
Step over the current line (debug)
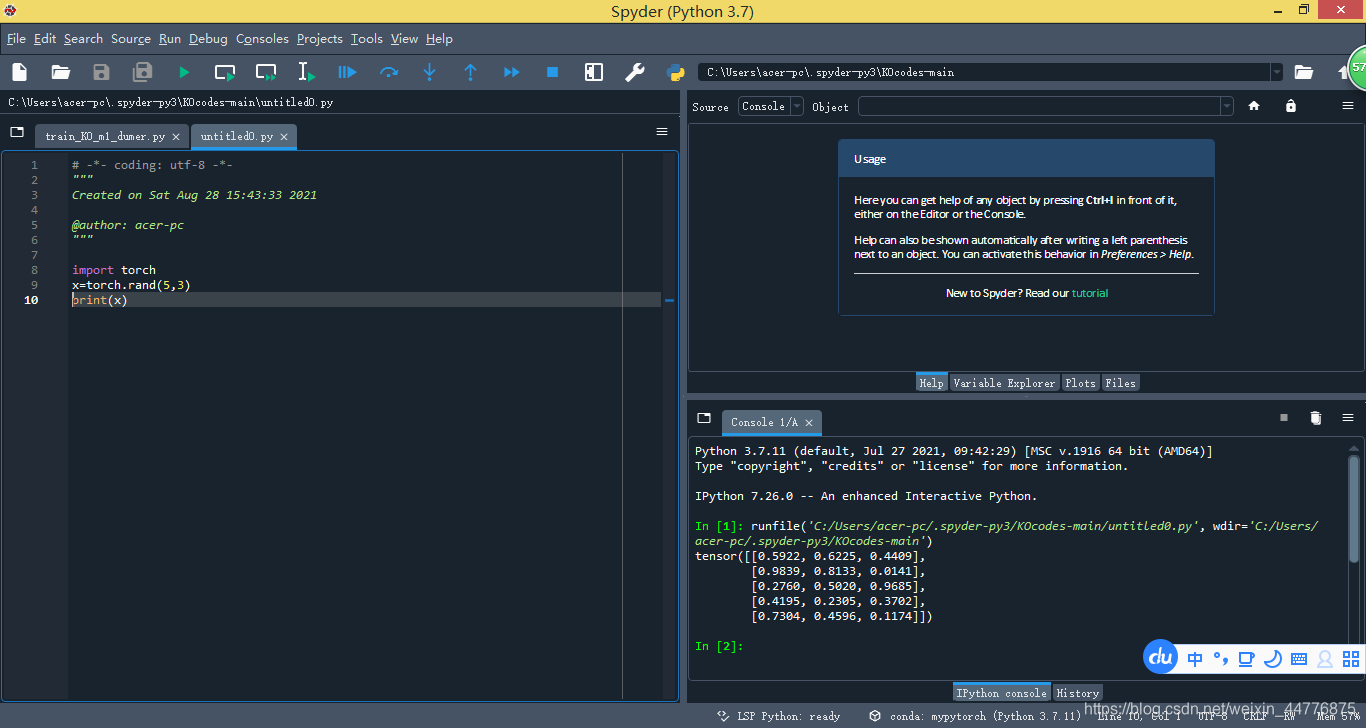point(389,72)
